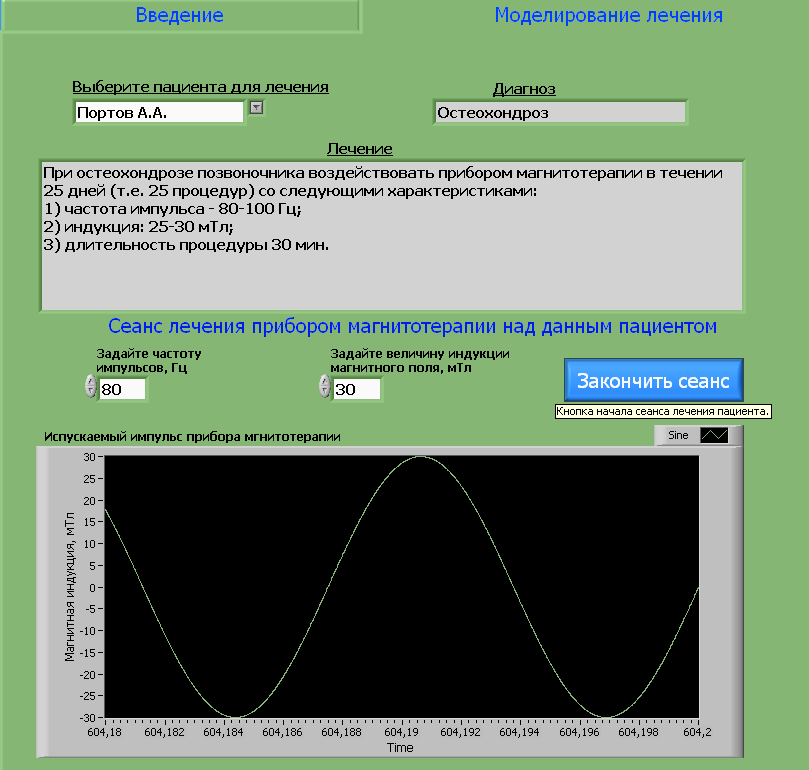
Task: Click inside the Лечение treatment description box
Action: [392, 236]
